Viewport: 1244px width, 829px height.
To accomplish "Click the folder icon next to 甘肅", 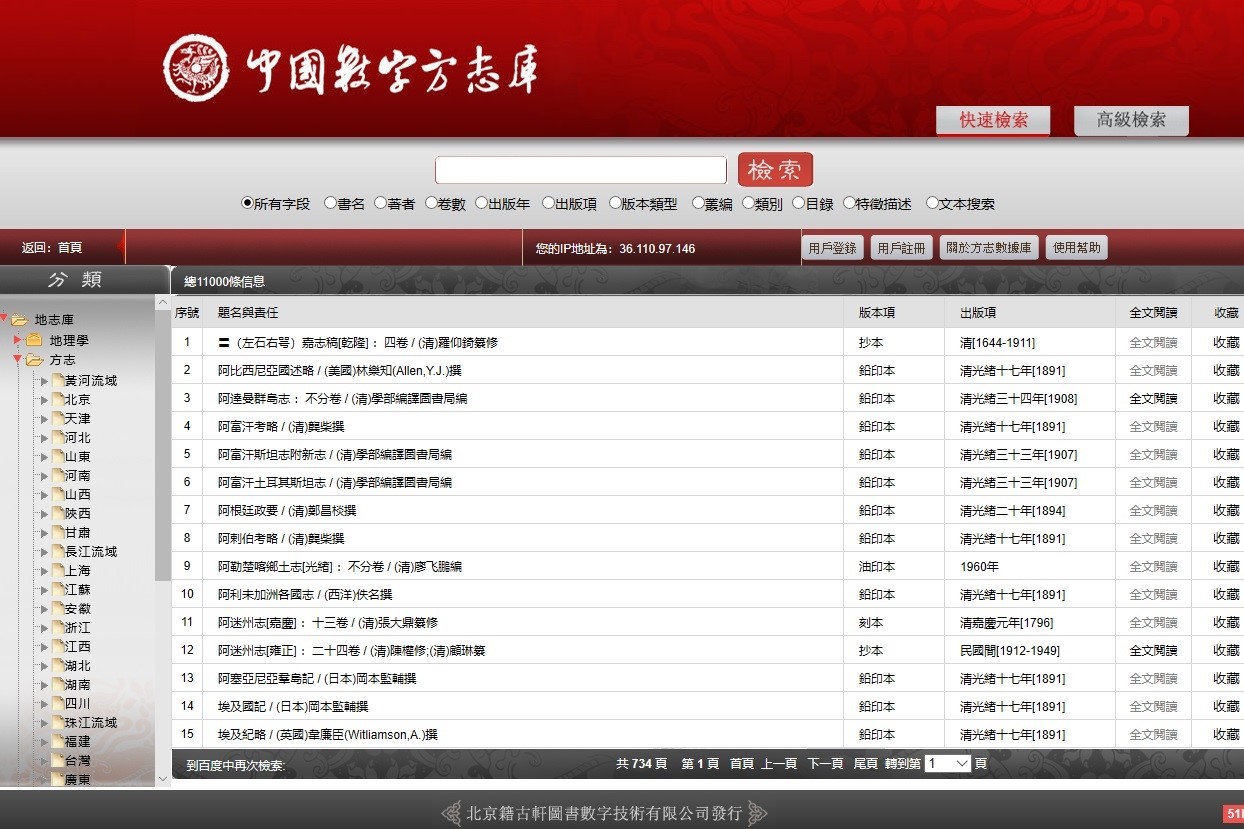I will pos(57,532).
